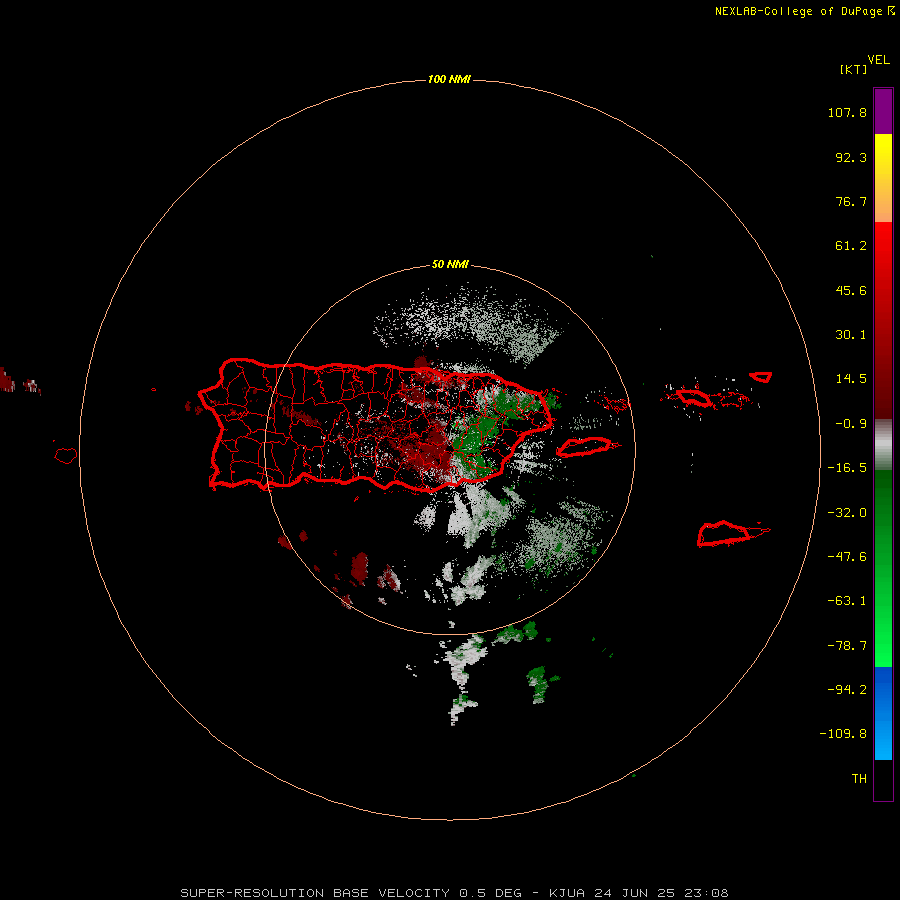Click the [KT] units label
Viewport: 900px width, 900px height.
point(853,69)
